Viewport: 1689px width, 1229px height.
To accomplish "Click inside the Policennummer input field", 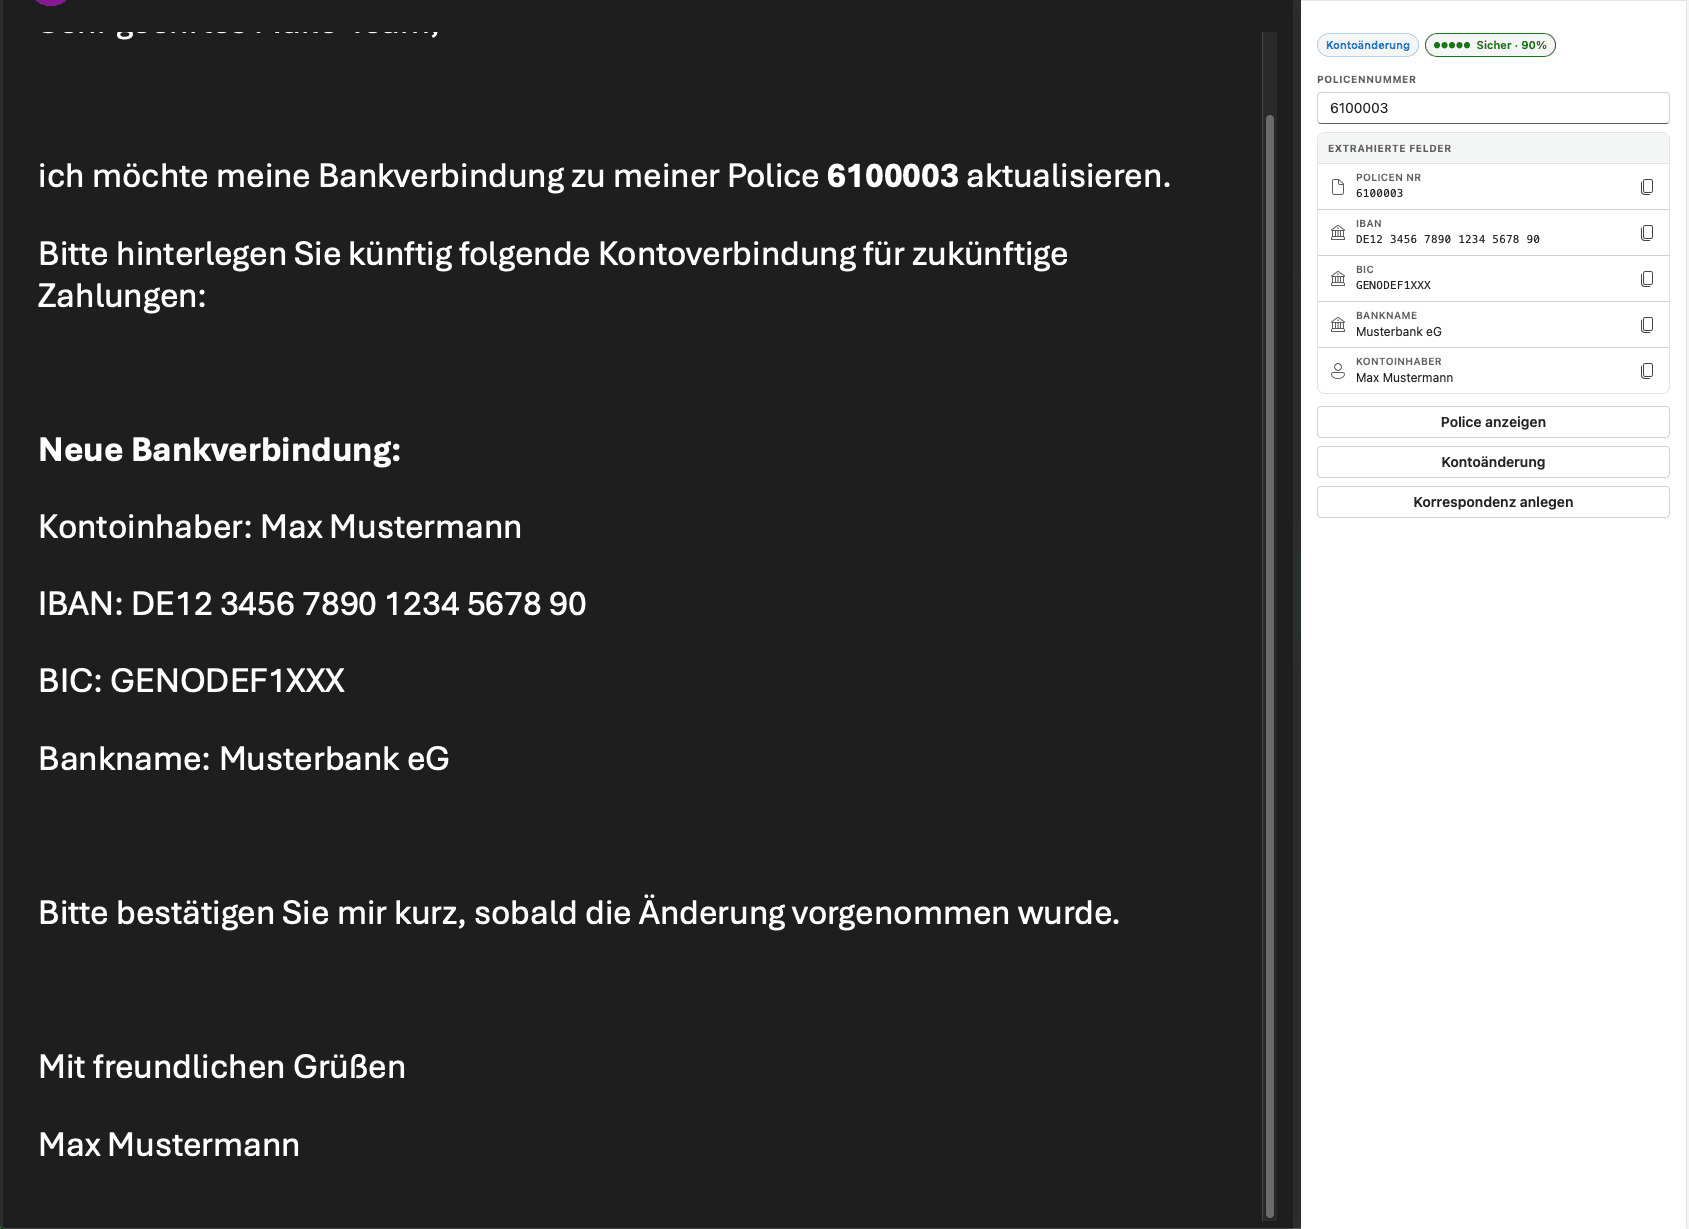I will (1491, 107).
